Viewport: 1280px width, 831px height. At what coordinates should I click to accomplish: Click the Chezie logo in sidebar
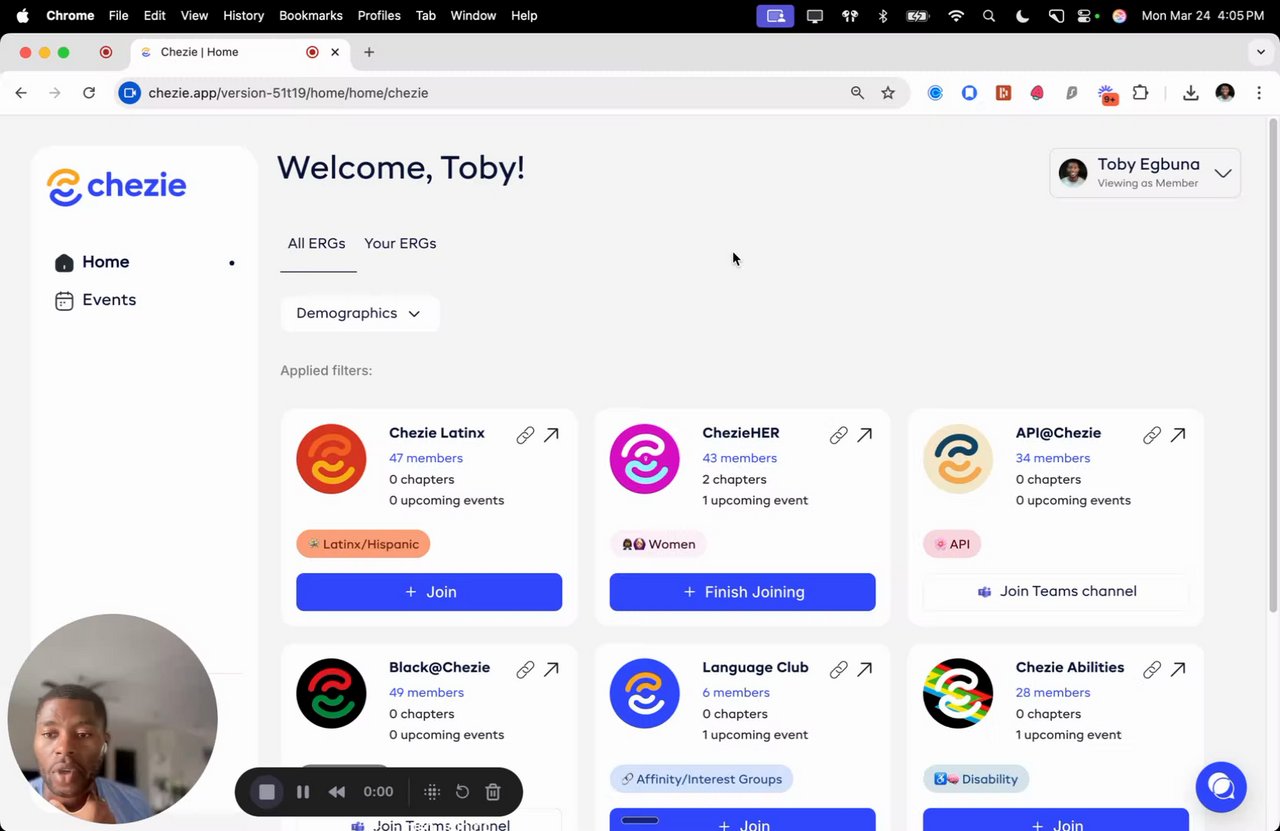(116, 187)
